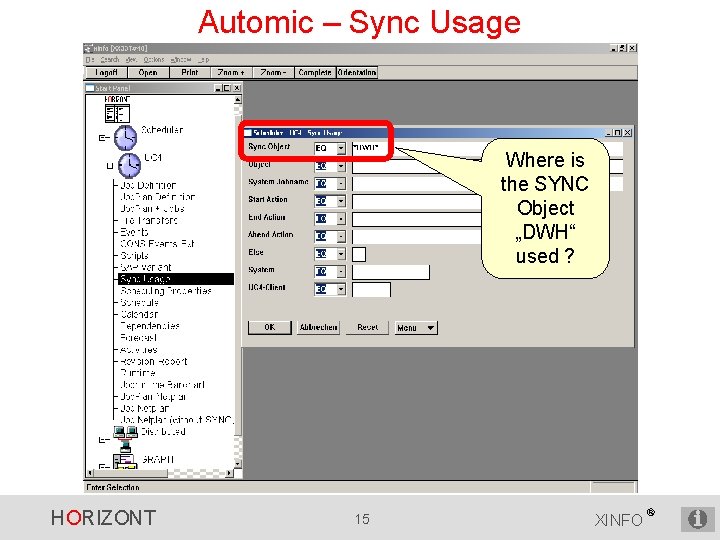
Task: Select Events in the tree
Action: (134, 232)
